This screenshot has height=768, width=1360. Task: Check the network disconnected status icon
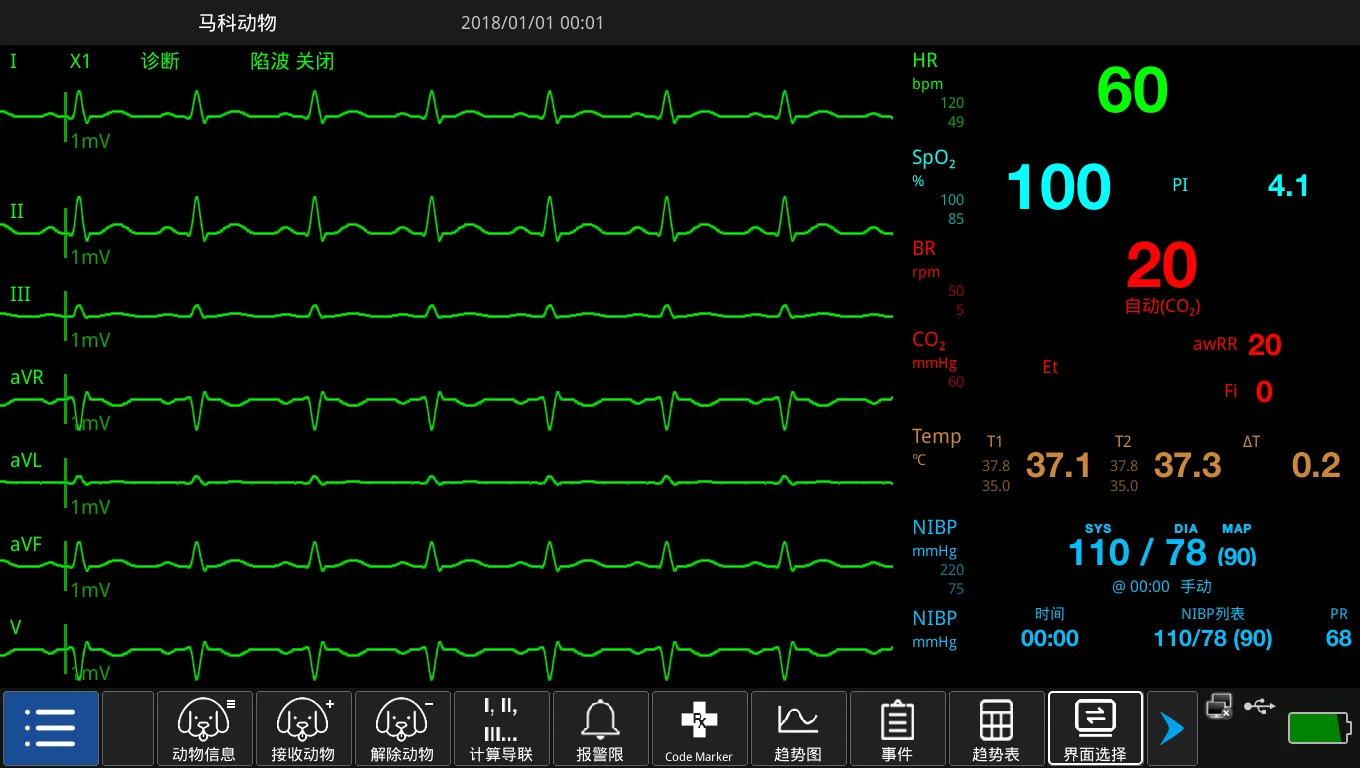(x=1219, y=706)
